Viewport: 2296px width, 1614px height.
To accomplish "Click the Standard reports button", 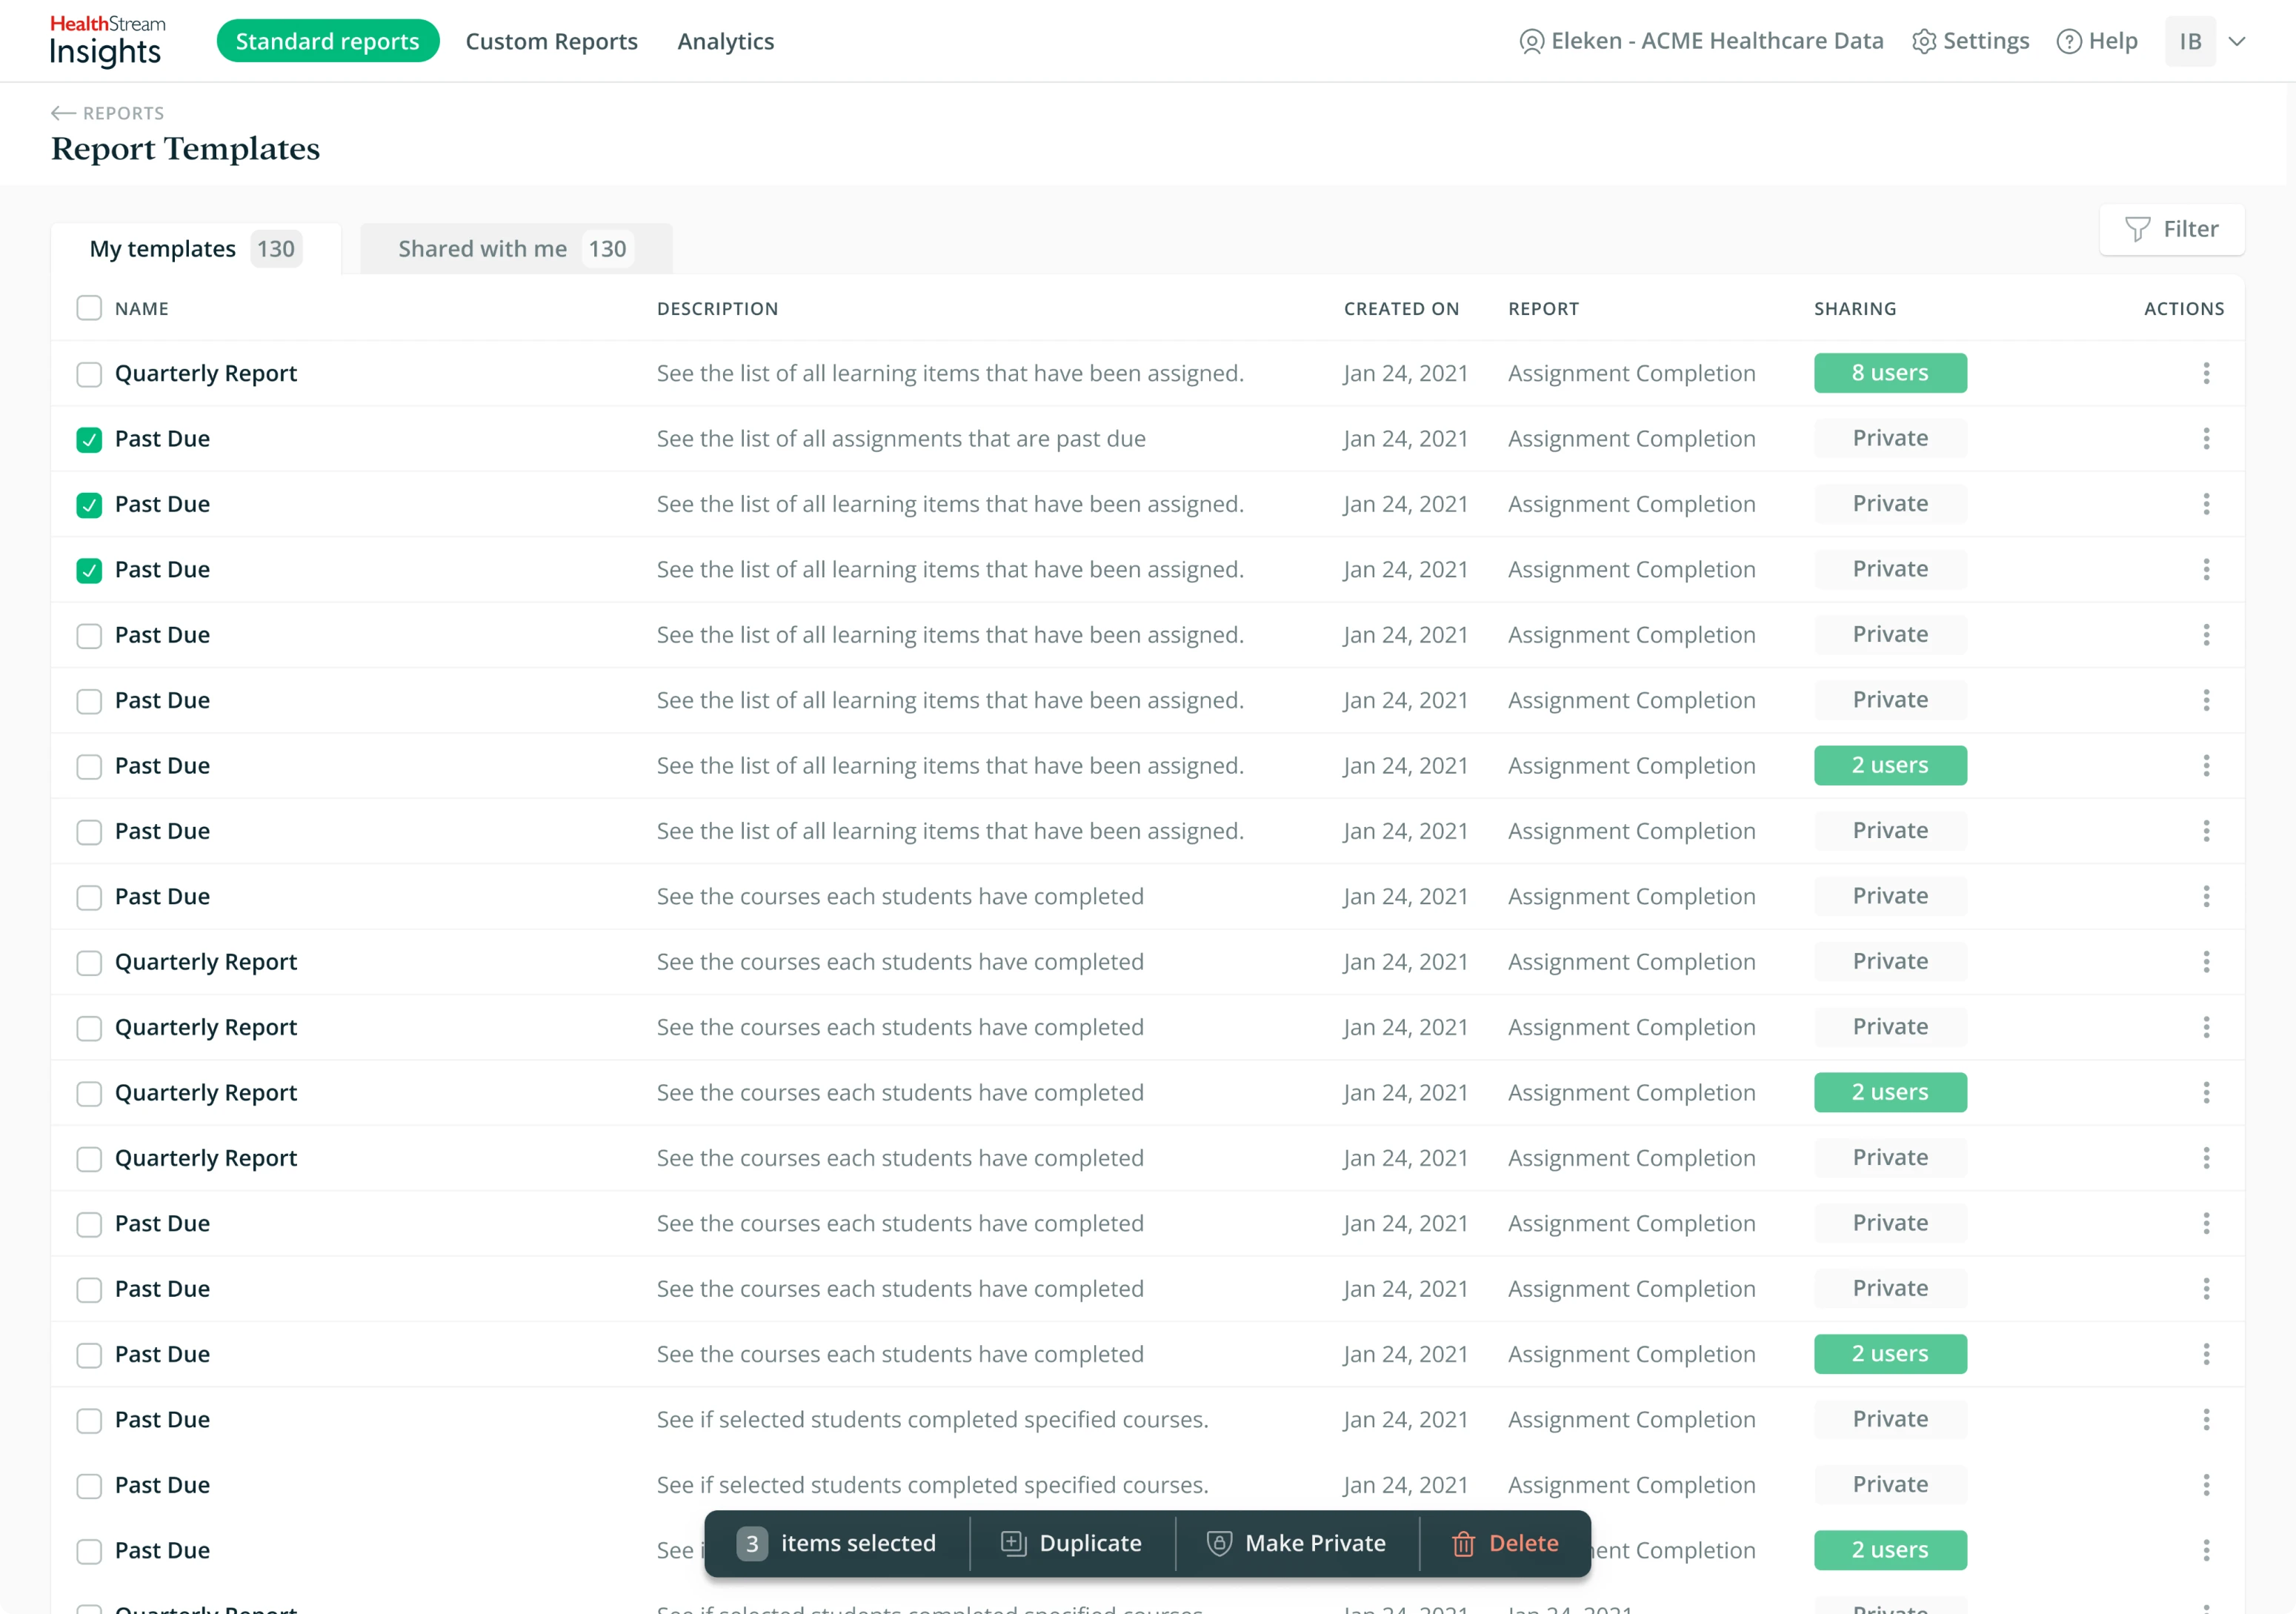I will [328, 40].
